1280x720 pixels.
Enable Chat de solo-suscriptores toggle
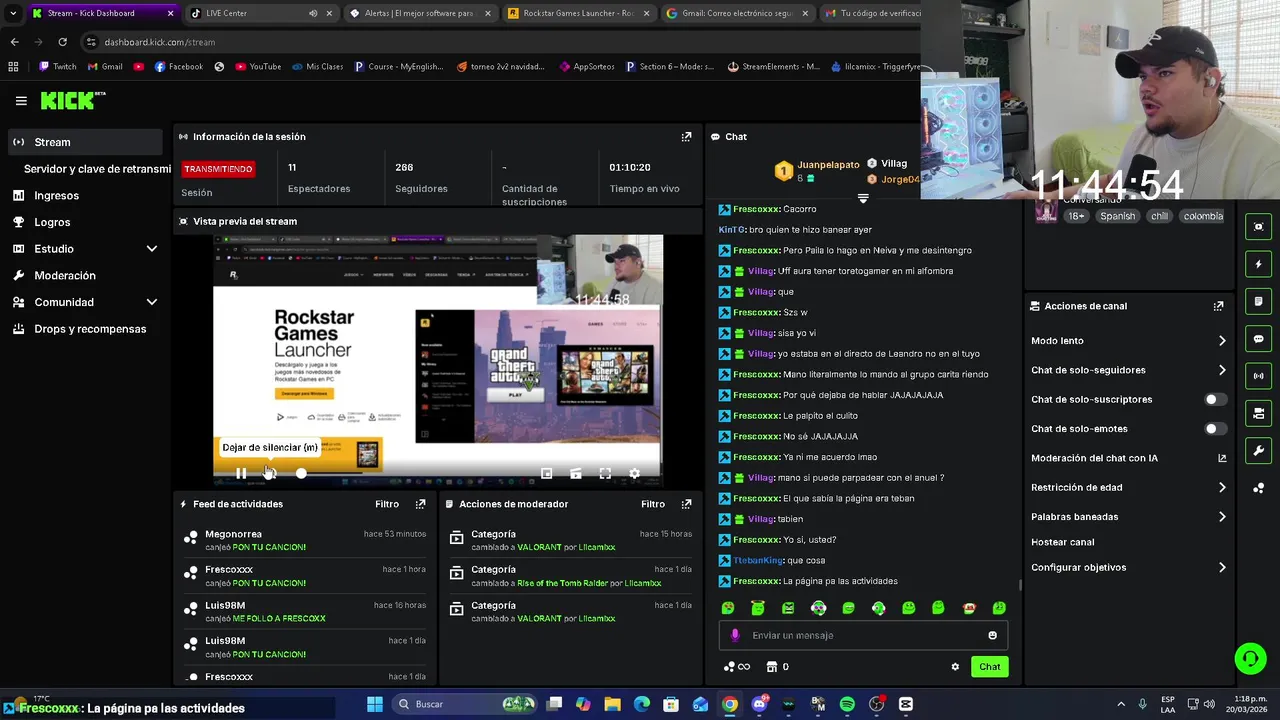[1215, 399]
